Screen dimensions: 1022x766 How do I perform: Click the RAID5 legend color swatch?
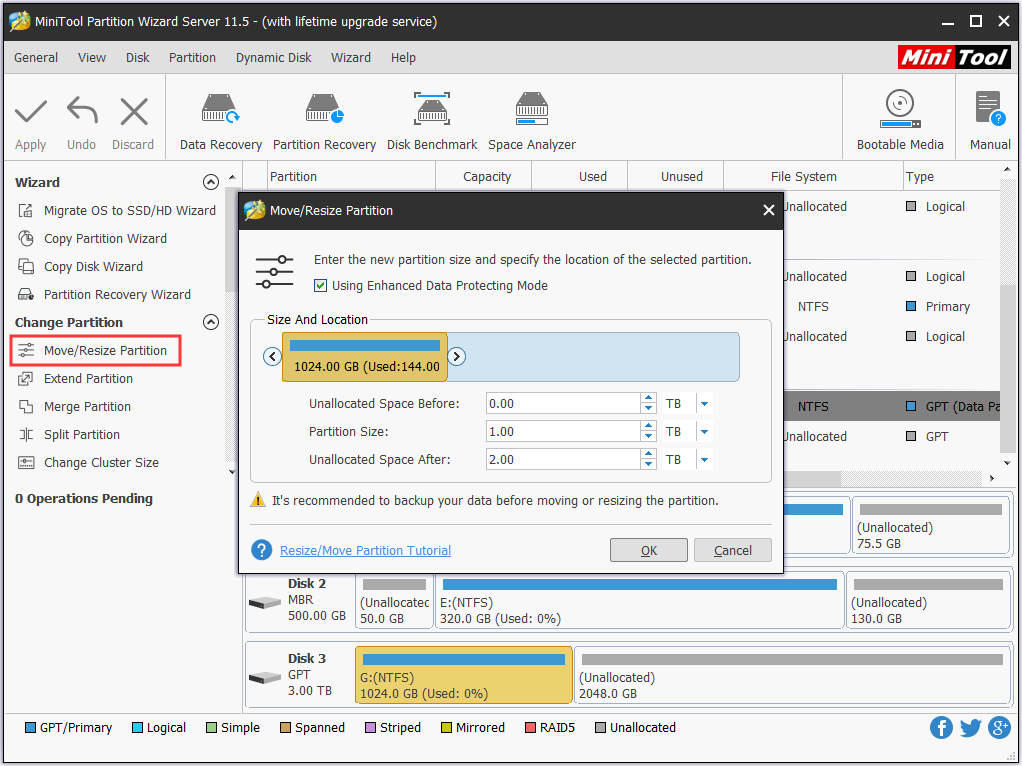[x=530, y=728]
